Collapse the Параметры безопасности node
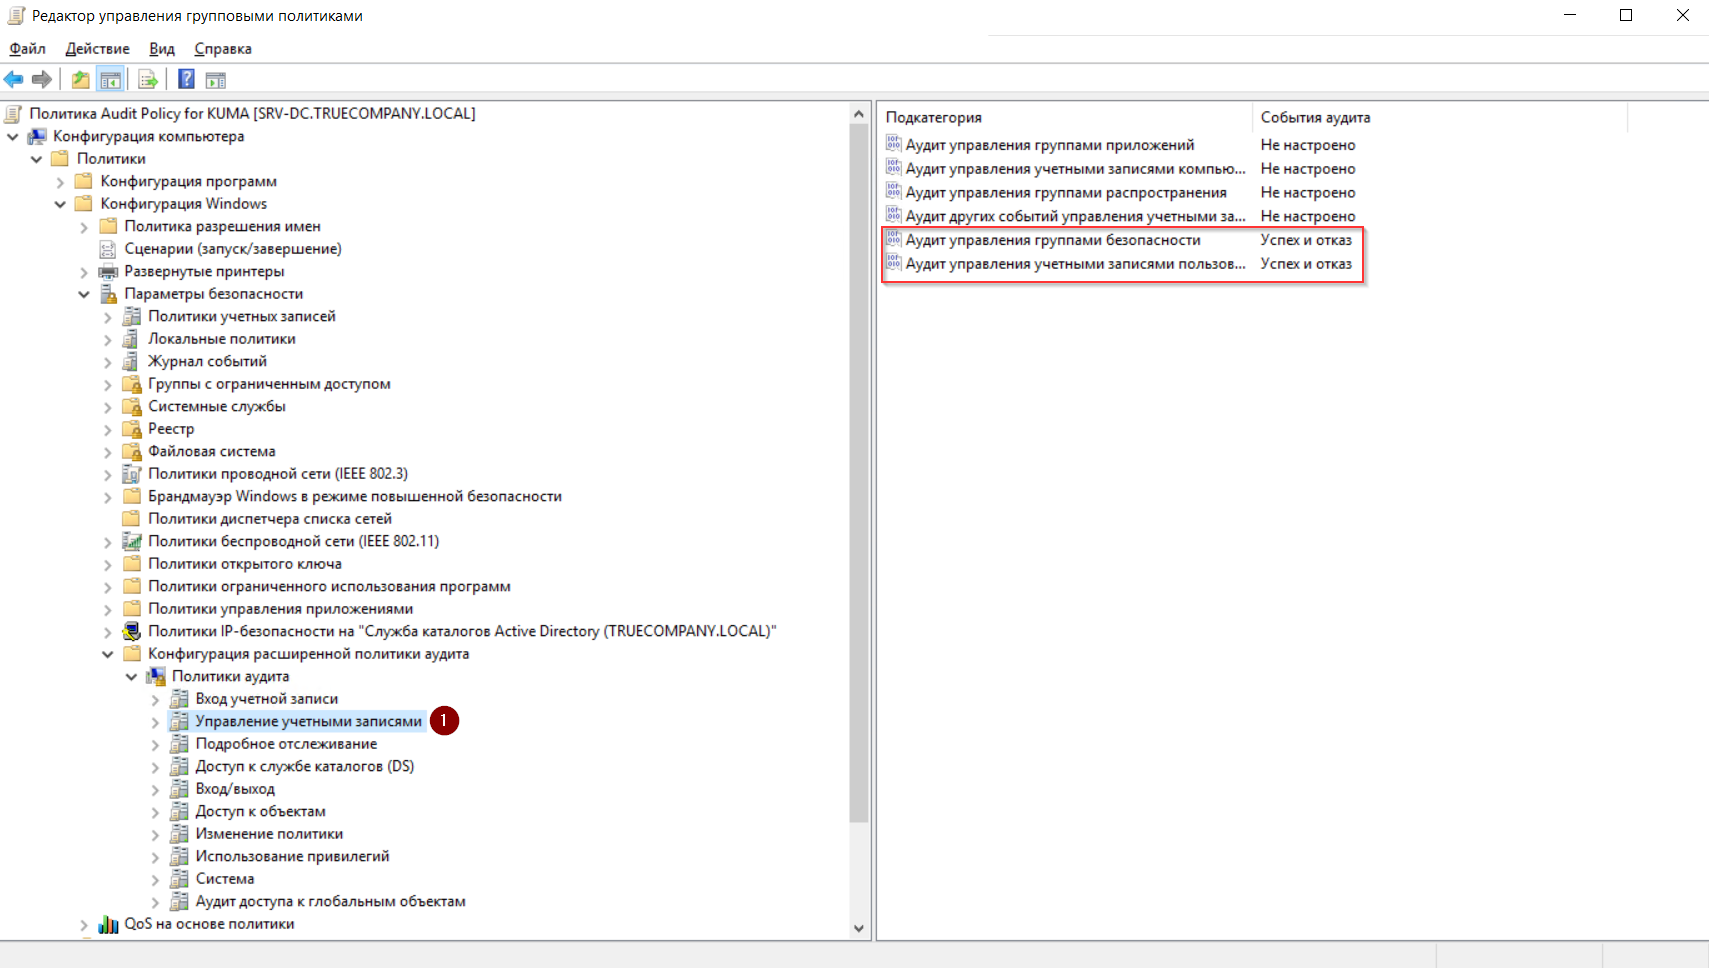Viewport: 1709px width, 968px height. coord(84,294)
